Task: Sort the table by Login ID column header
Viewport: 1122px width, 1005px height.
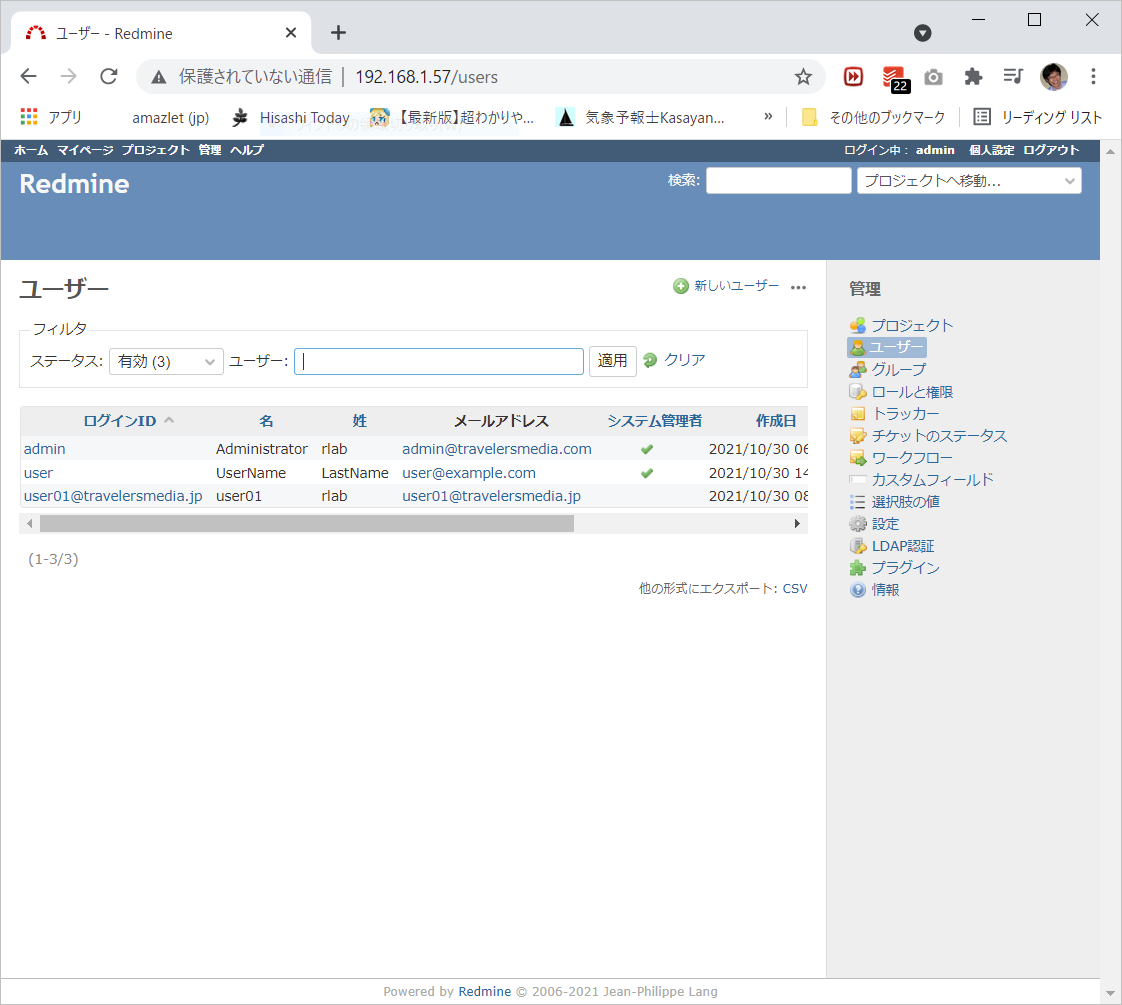Action: tap(120, 421)
